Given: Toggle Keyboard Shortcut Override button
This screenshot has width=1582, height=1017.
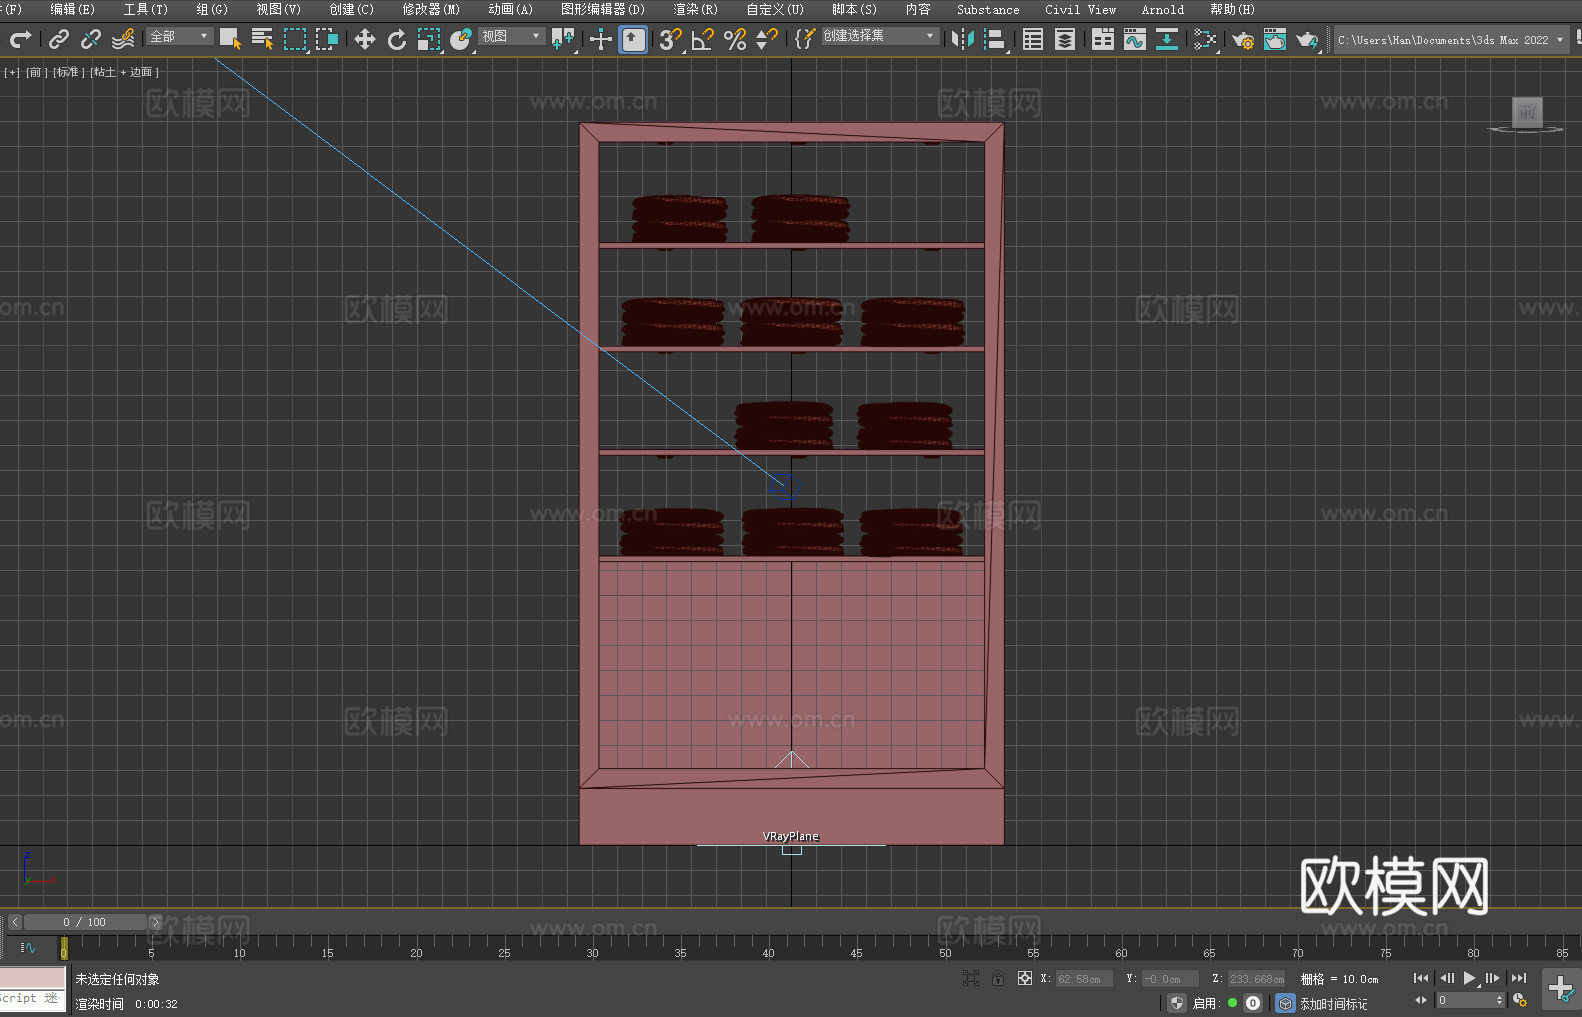Looking at the screenshot, I should [x=633, y=39].
